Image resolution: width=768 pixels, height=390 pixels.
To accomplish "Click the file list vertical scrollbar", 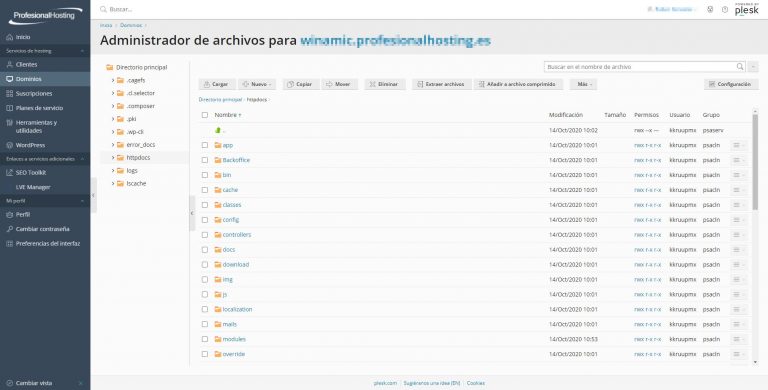I will (x=755, y=162).
